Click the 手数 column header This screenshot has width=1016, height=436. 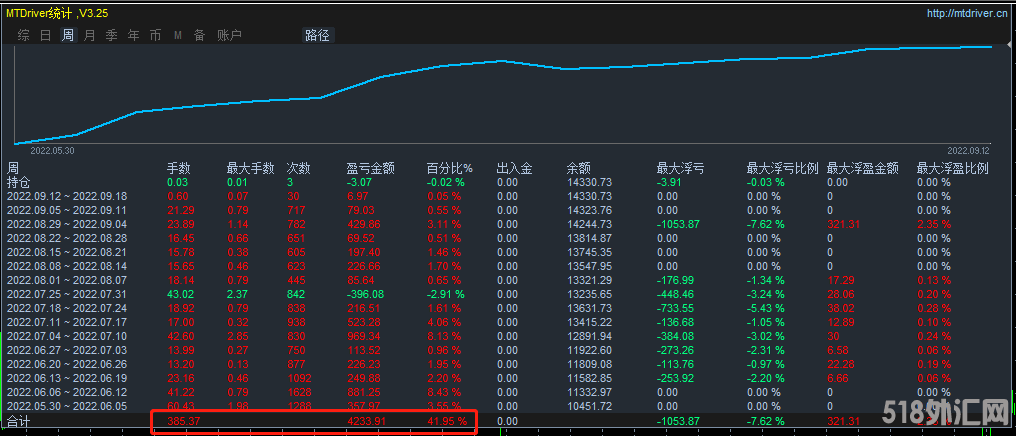179,168
